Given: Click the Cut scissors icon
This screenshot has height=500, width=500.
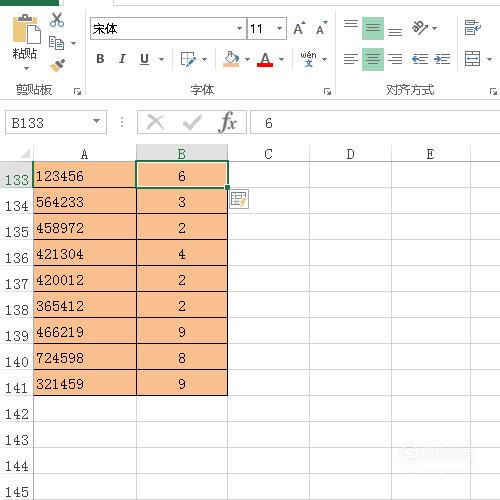Looking at the screenshot, I should click(x=57, y=20).
